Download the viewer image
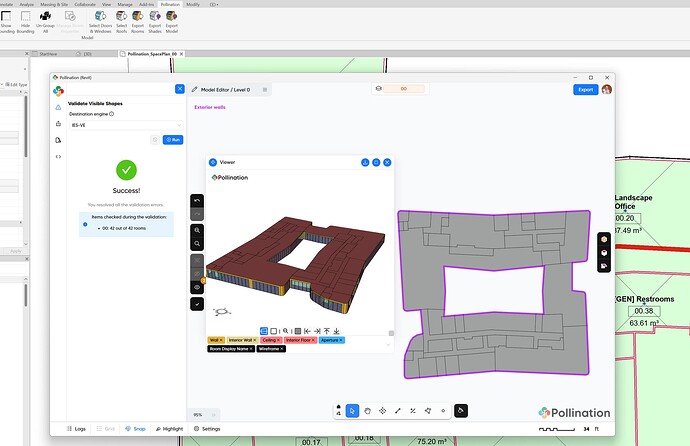The width and height of the screenshot is (690, 446). (365, 161)
